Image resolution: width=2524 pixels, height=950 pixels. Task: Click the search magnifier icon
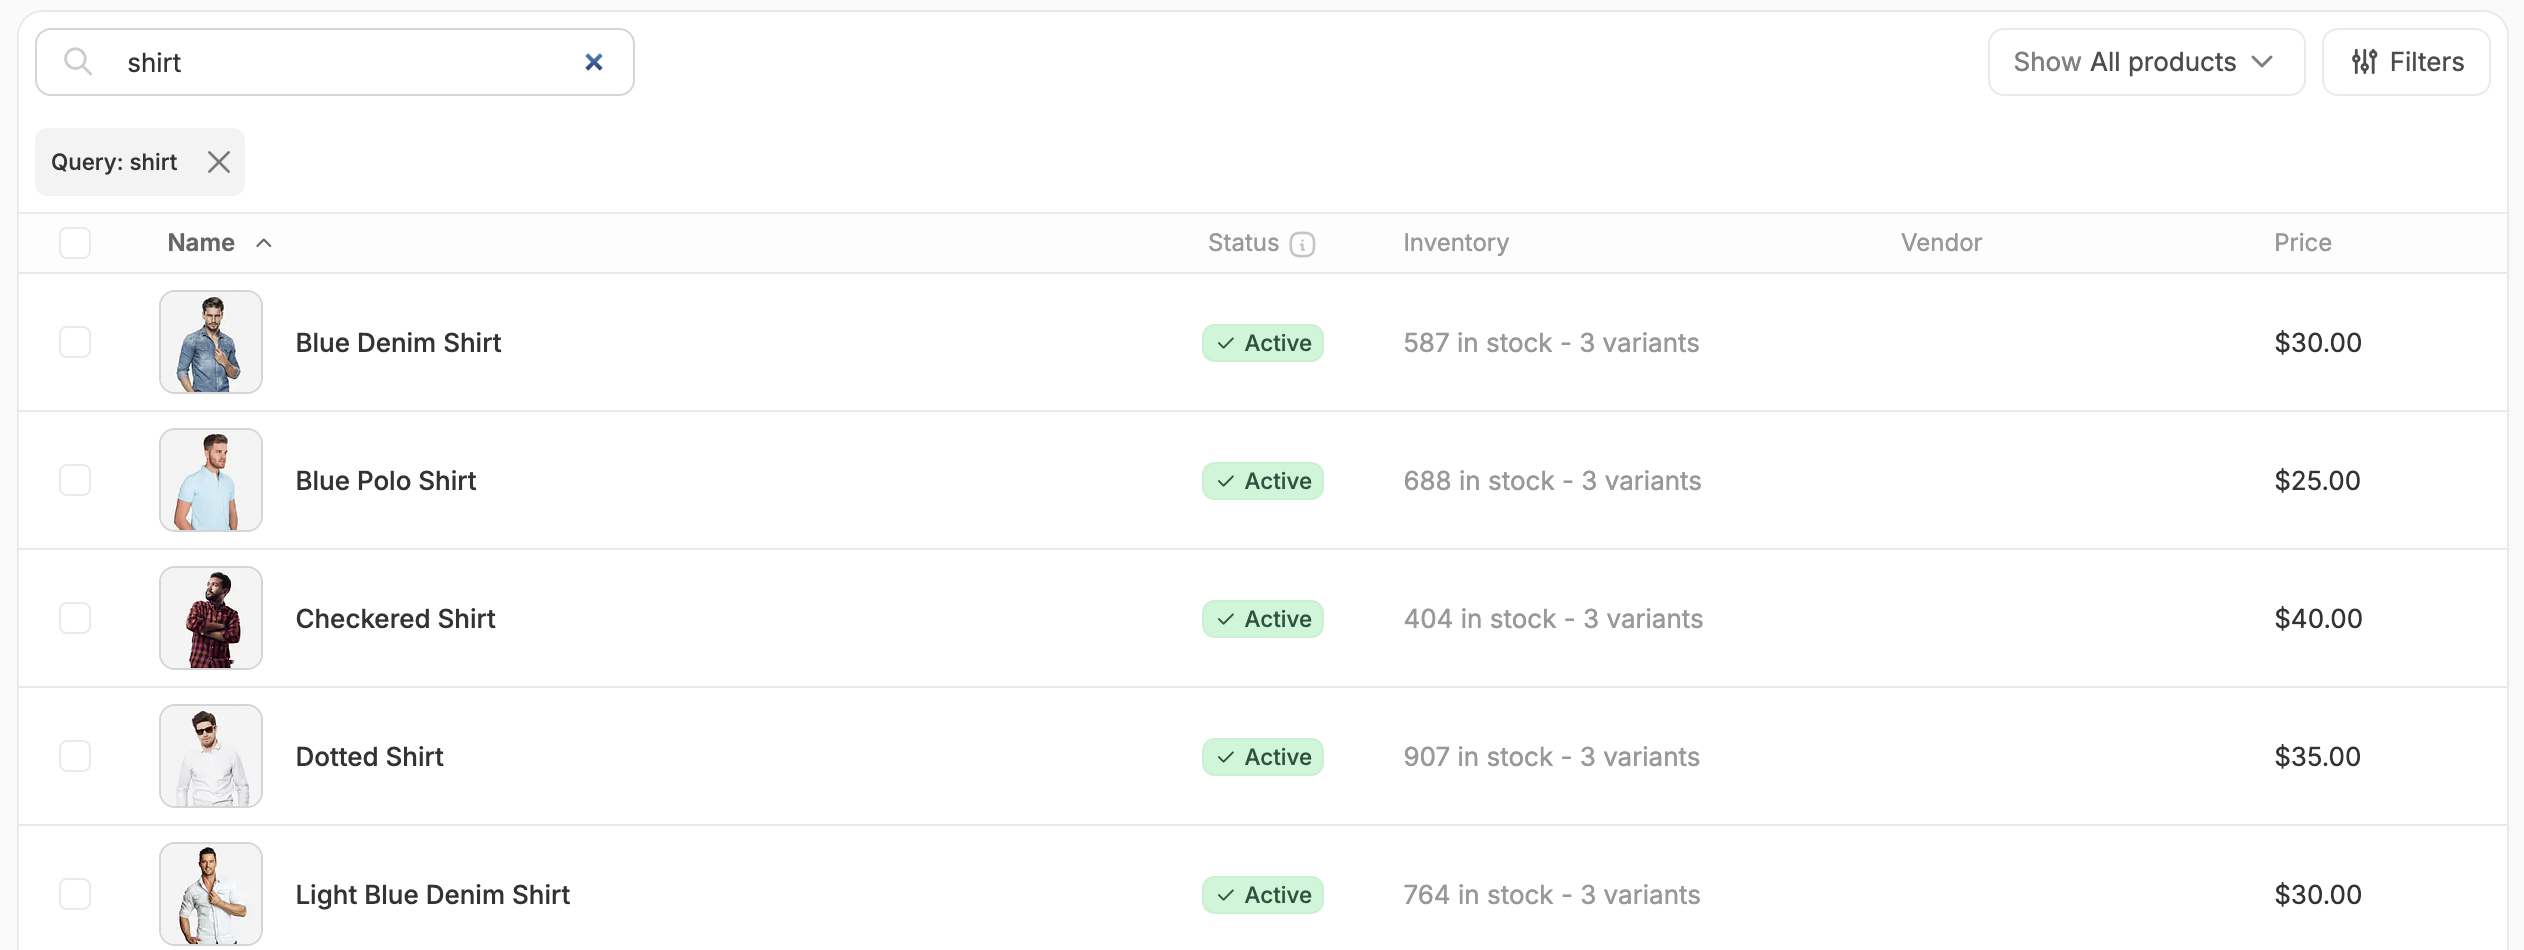(x=78, y=62)
